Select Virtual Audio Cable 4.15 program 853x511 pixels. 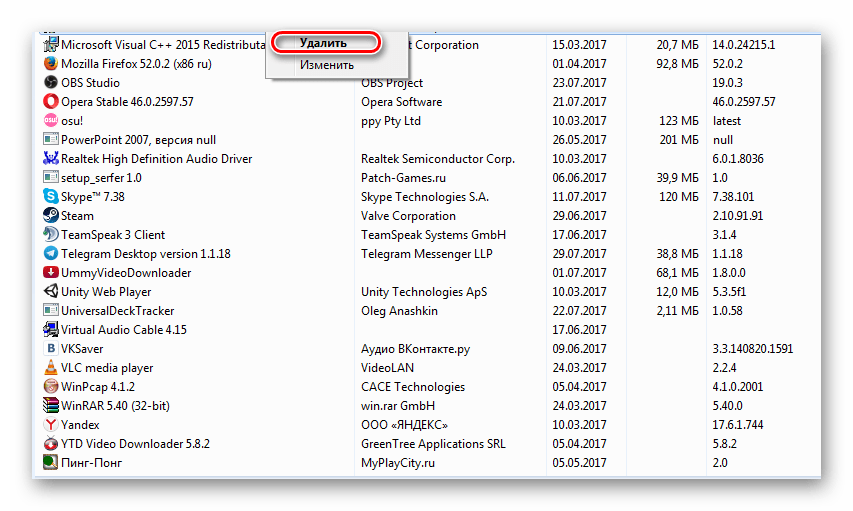[124, 330]
